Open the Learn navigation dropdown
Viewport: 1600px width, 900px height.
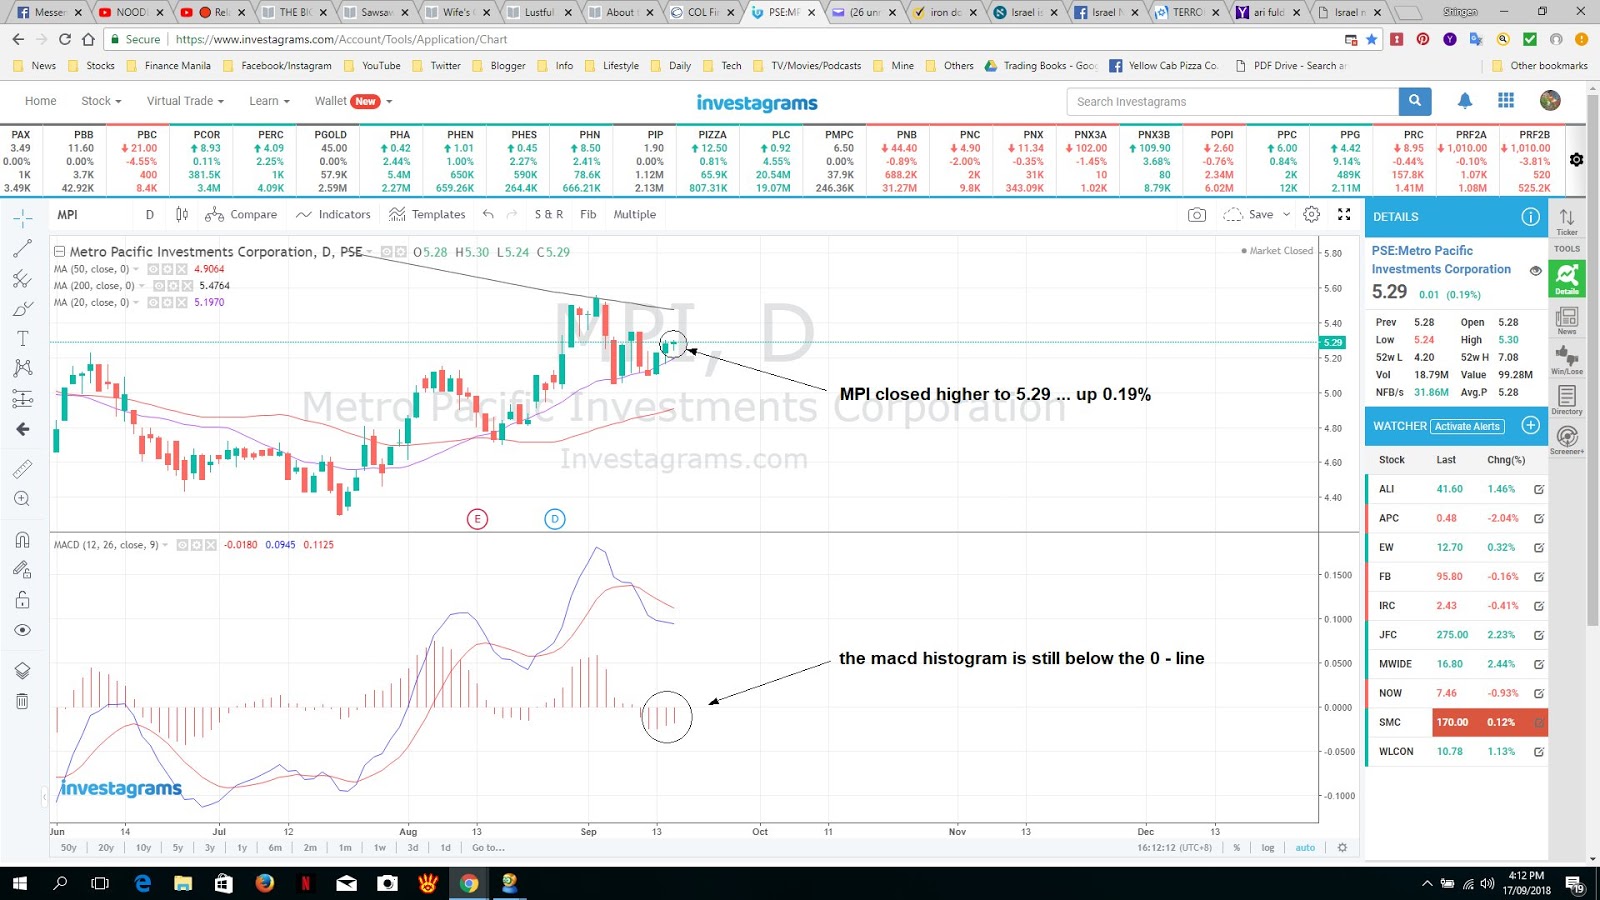(x=269, y=101)
